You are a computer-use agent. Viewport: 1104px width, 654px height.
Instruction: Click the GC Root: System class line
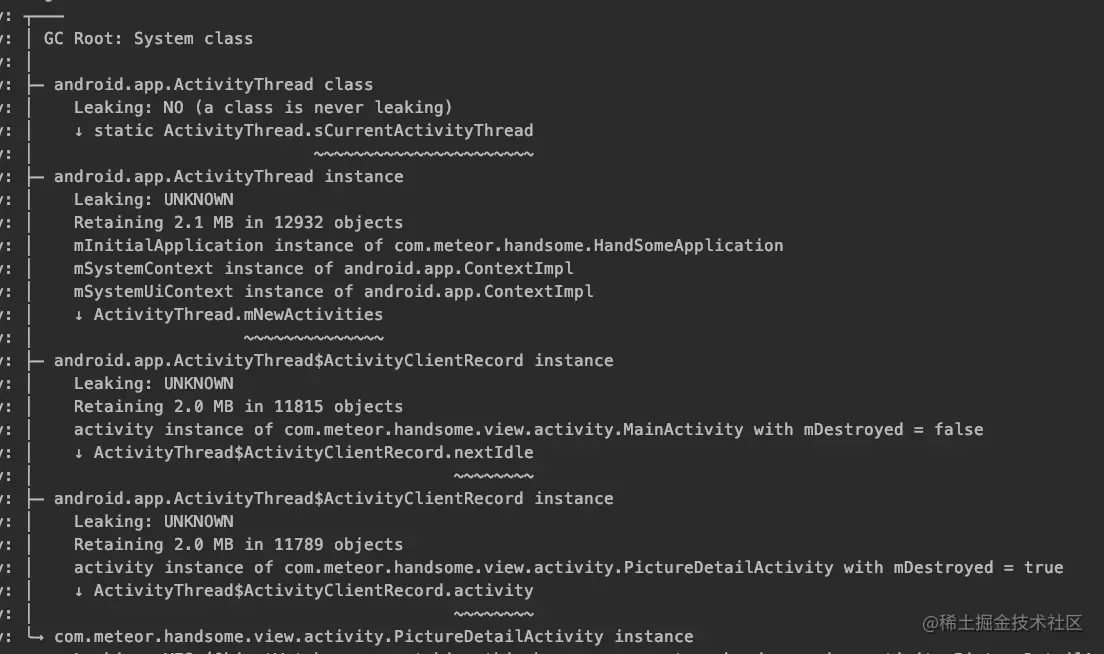pos(149,39)
